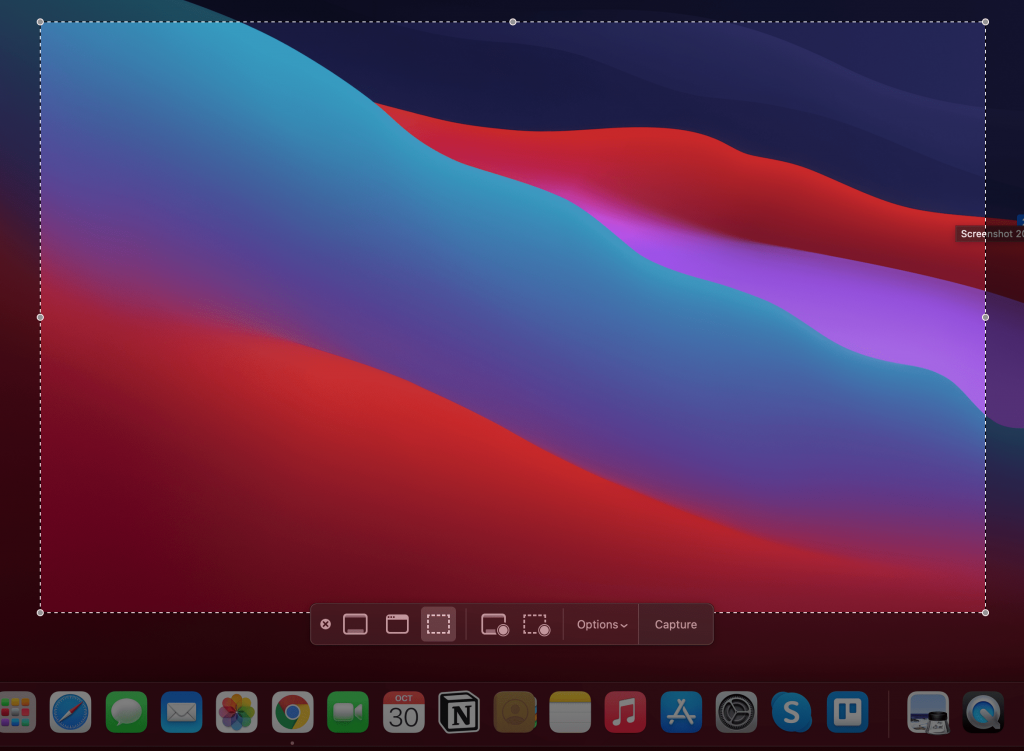1024x751 pixels.
Task: Open Trello from the Dock
Action: (x=848, y=712)
